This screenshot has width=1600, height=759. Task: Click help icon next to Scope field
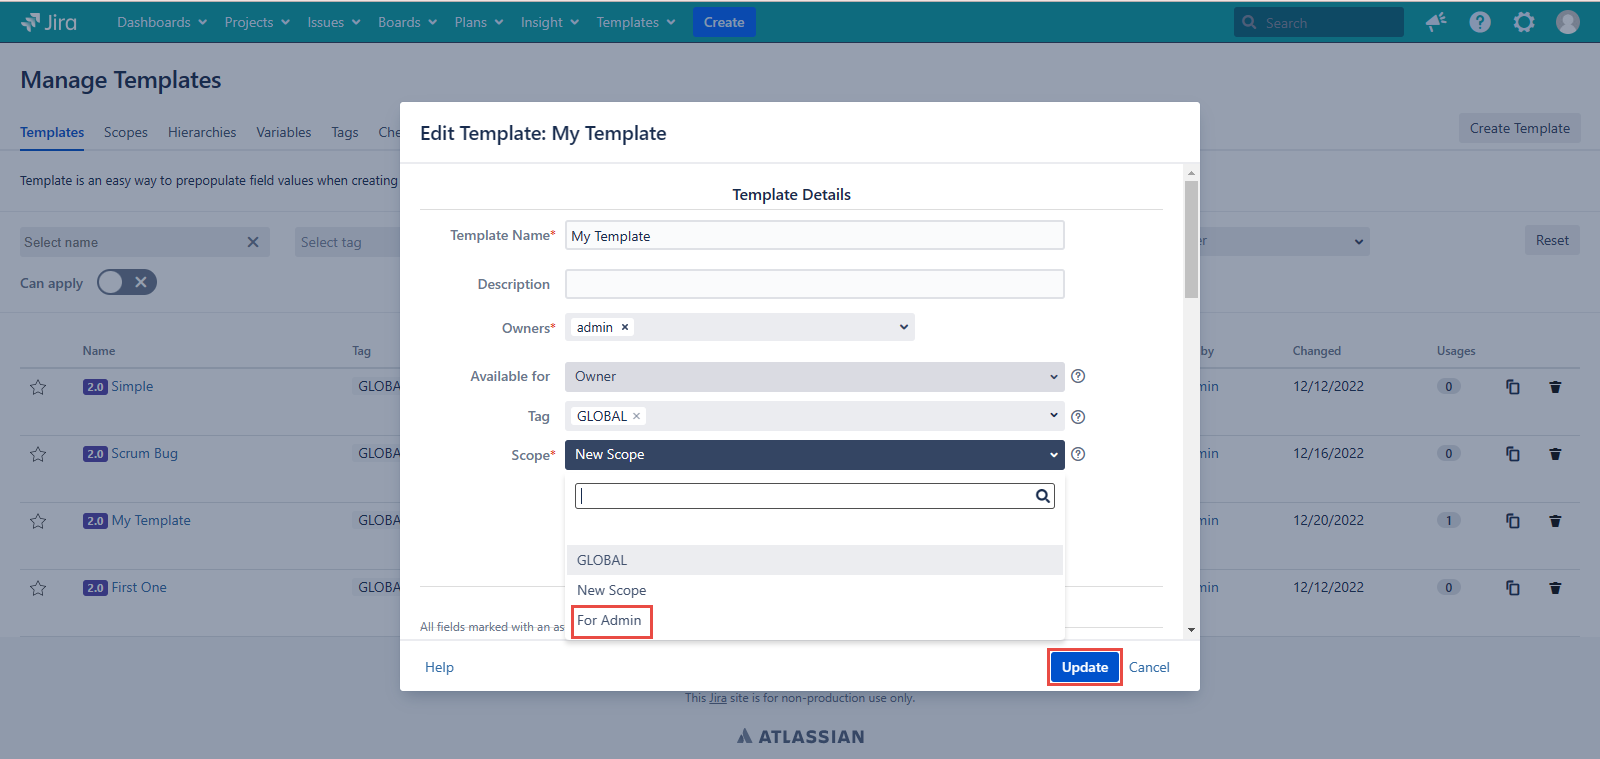coord(1078,454)
